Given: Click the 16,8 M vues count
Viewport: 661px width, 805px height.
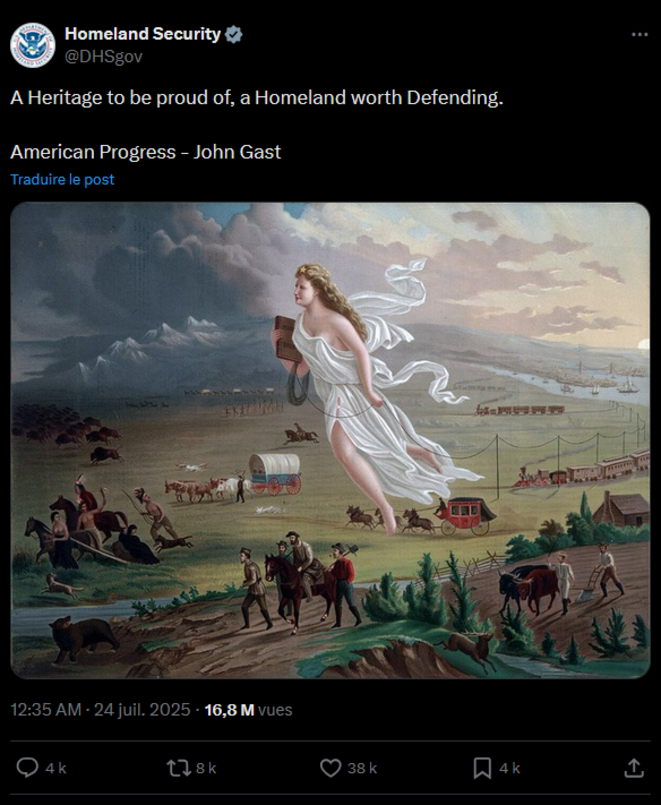Looking at the screenshot, I should click(248, 710).
